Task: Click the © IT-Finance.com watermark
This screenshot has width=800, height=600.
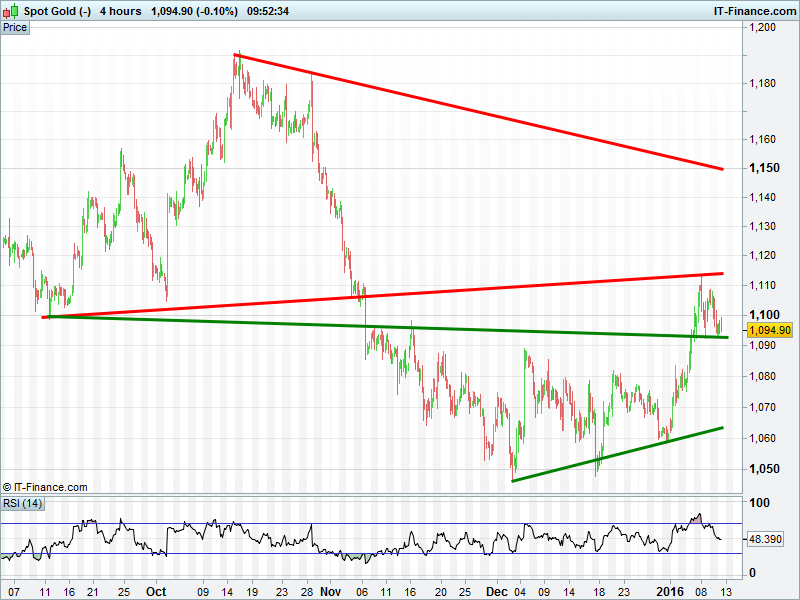Action: pyautogui.click(x=45, y=487)
